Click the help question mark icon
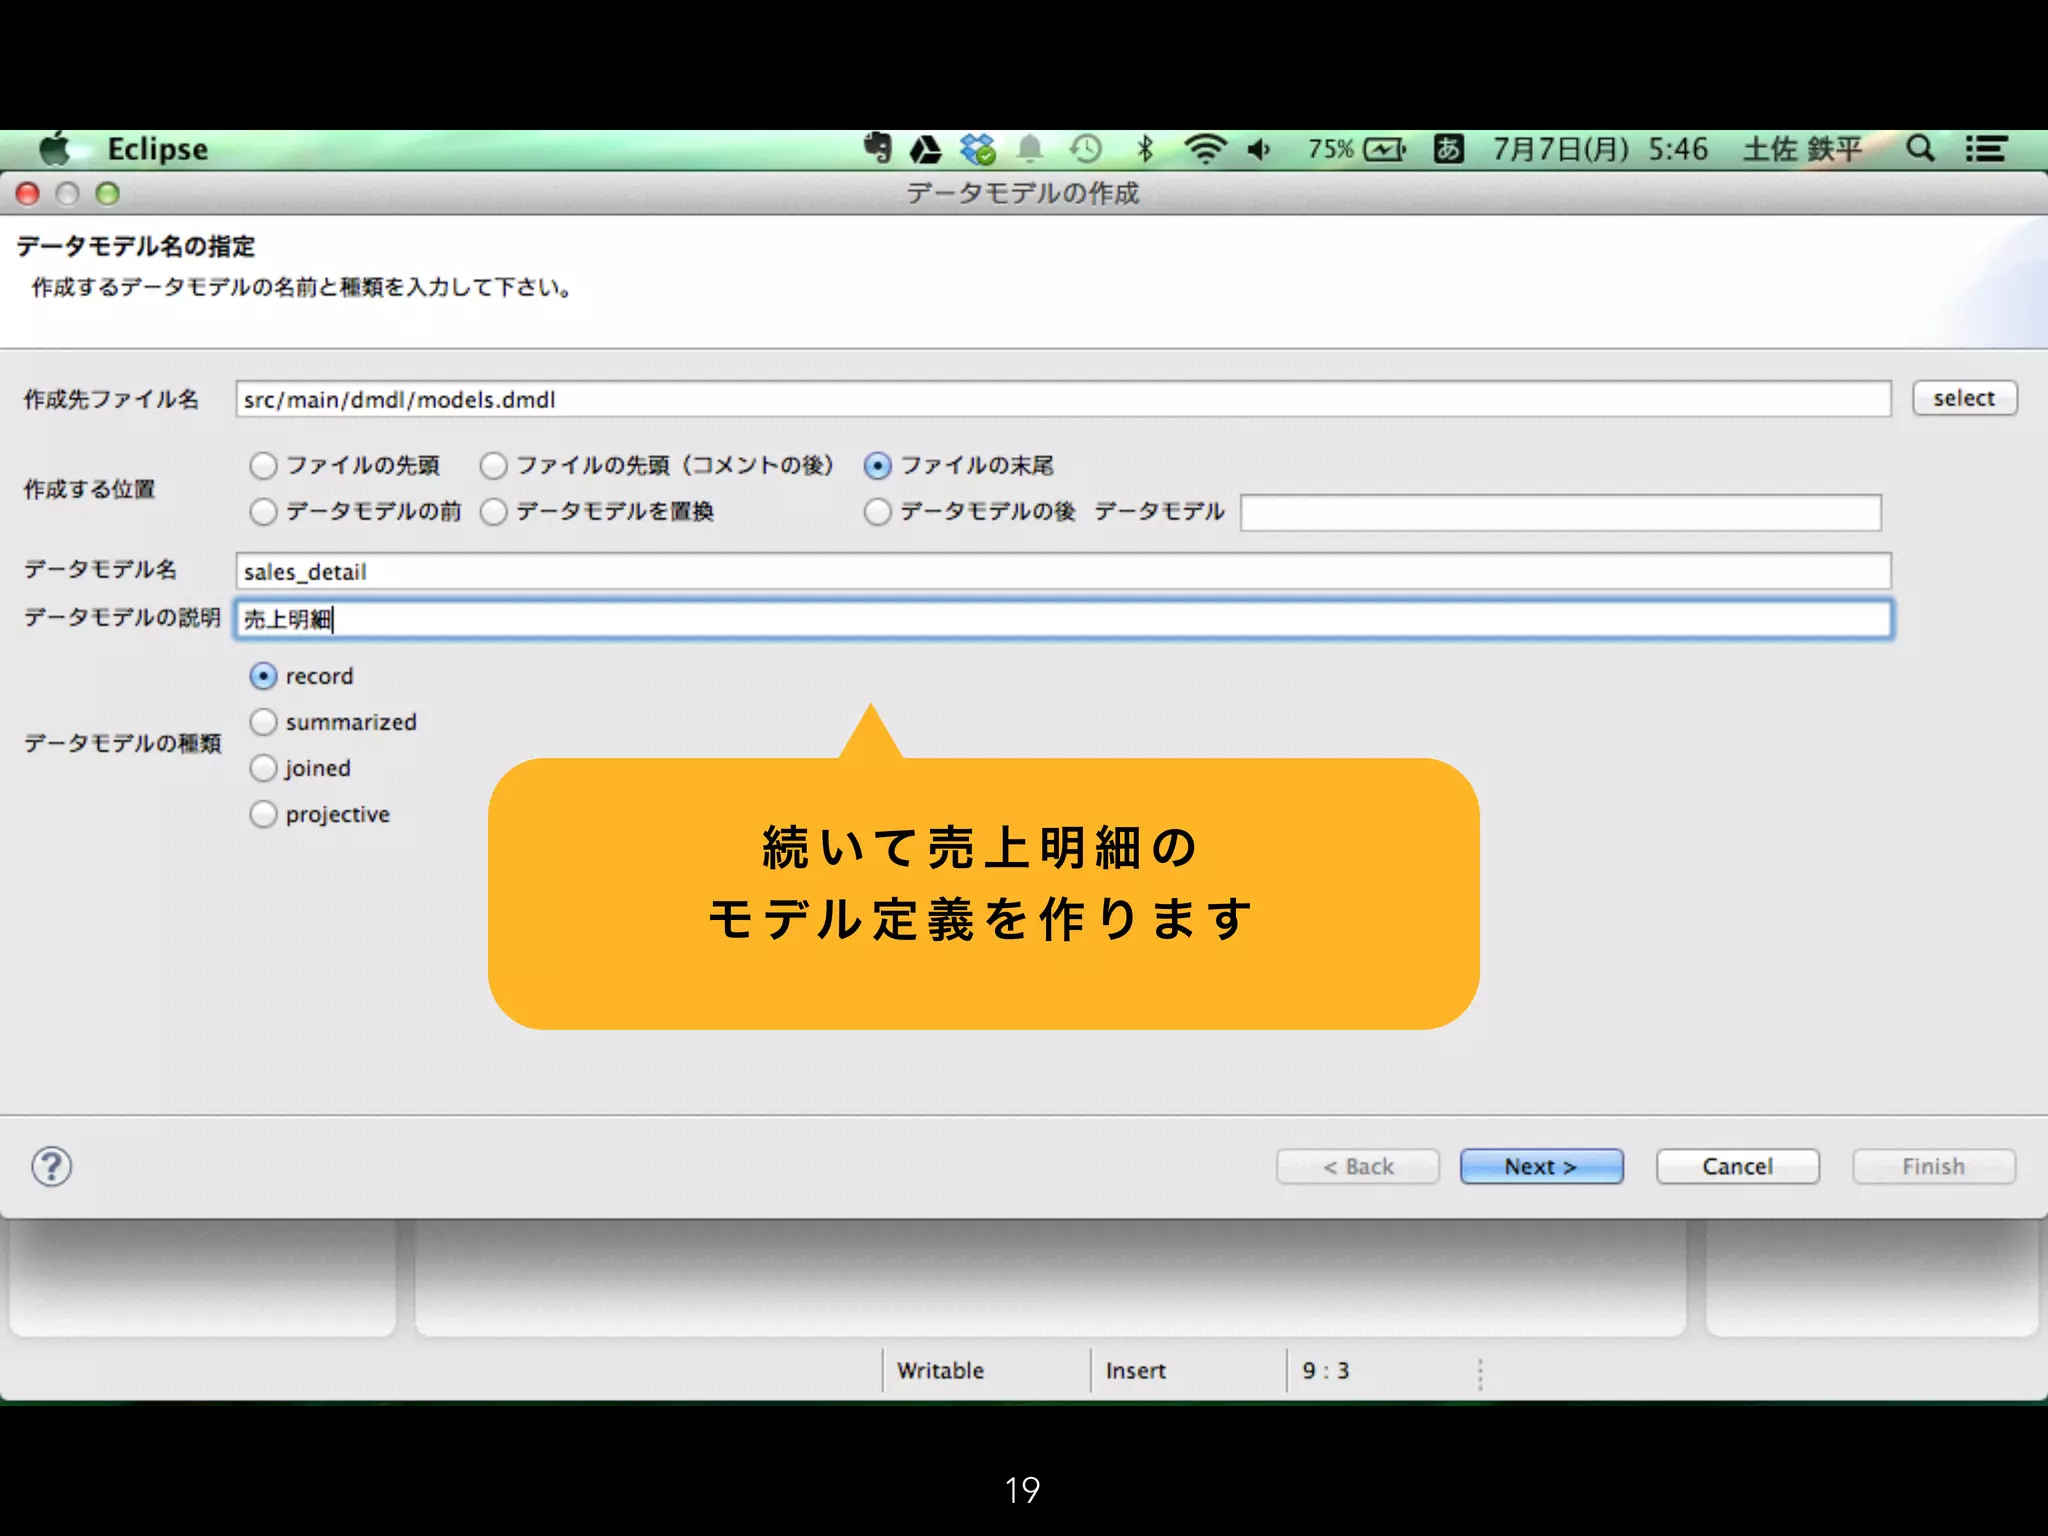 coord(51,1166)
